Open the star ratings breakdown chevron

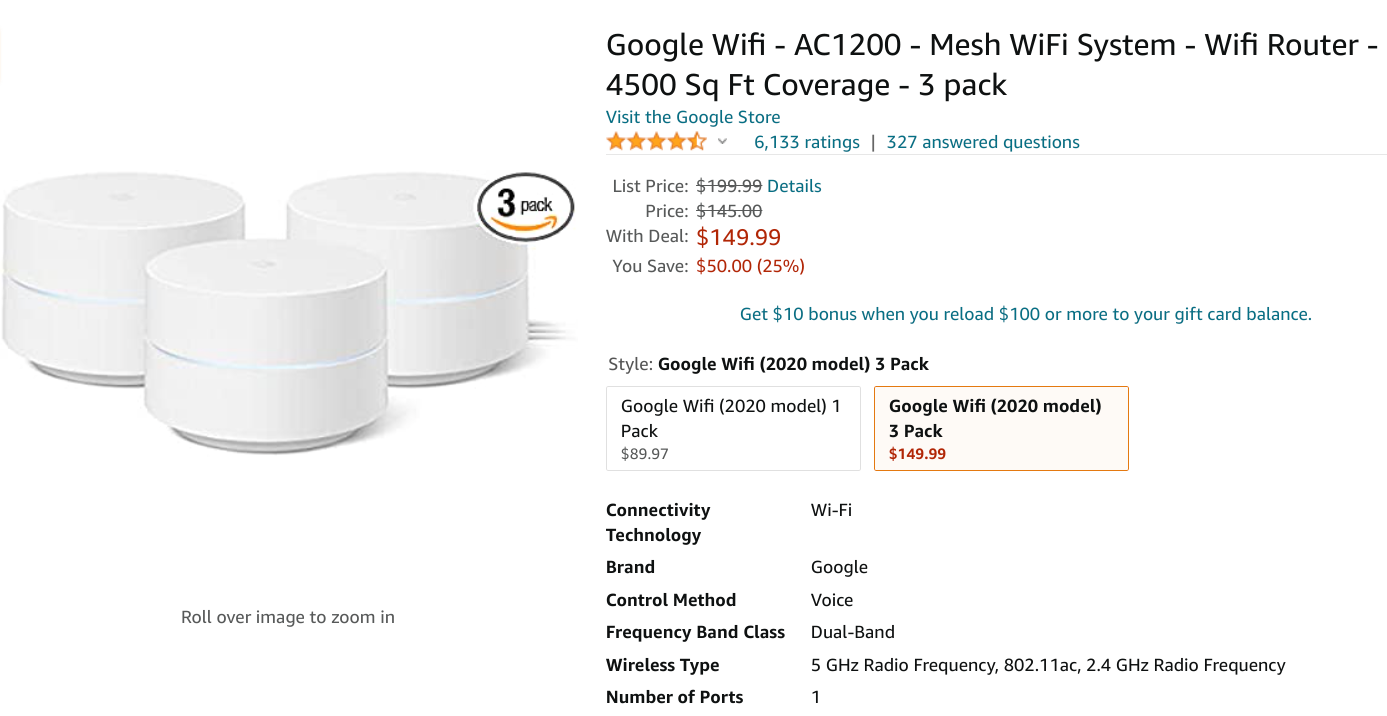722,142
